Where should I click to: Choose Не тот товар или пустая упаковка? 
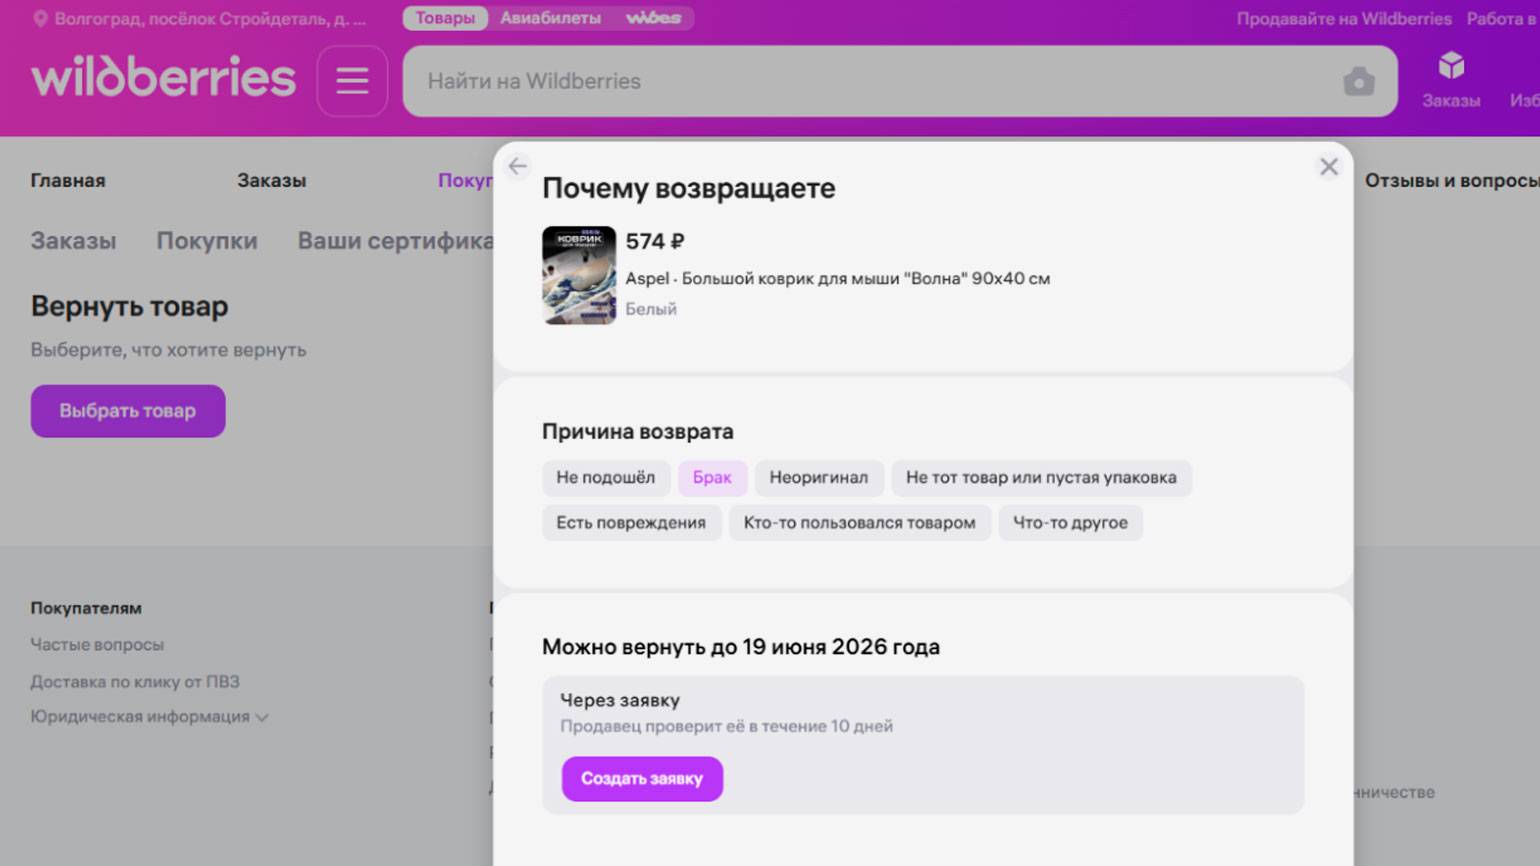click(x=1041, y=478)
